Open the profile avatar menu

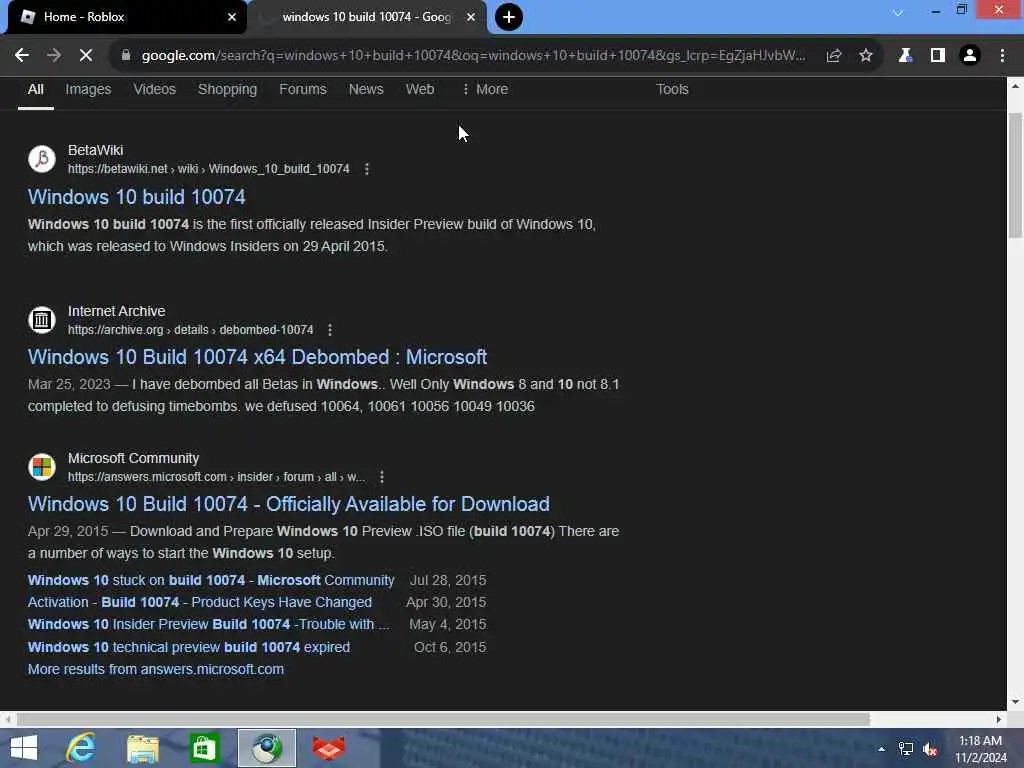click(x=970, y=56)
